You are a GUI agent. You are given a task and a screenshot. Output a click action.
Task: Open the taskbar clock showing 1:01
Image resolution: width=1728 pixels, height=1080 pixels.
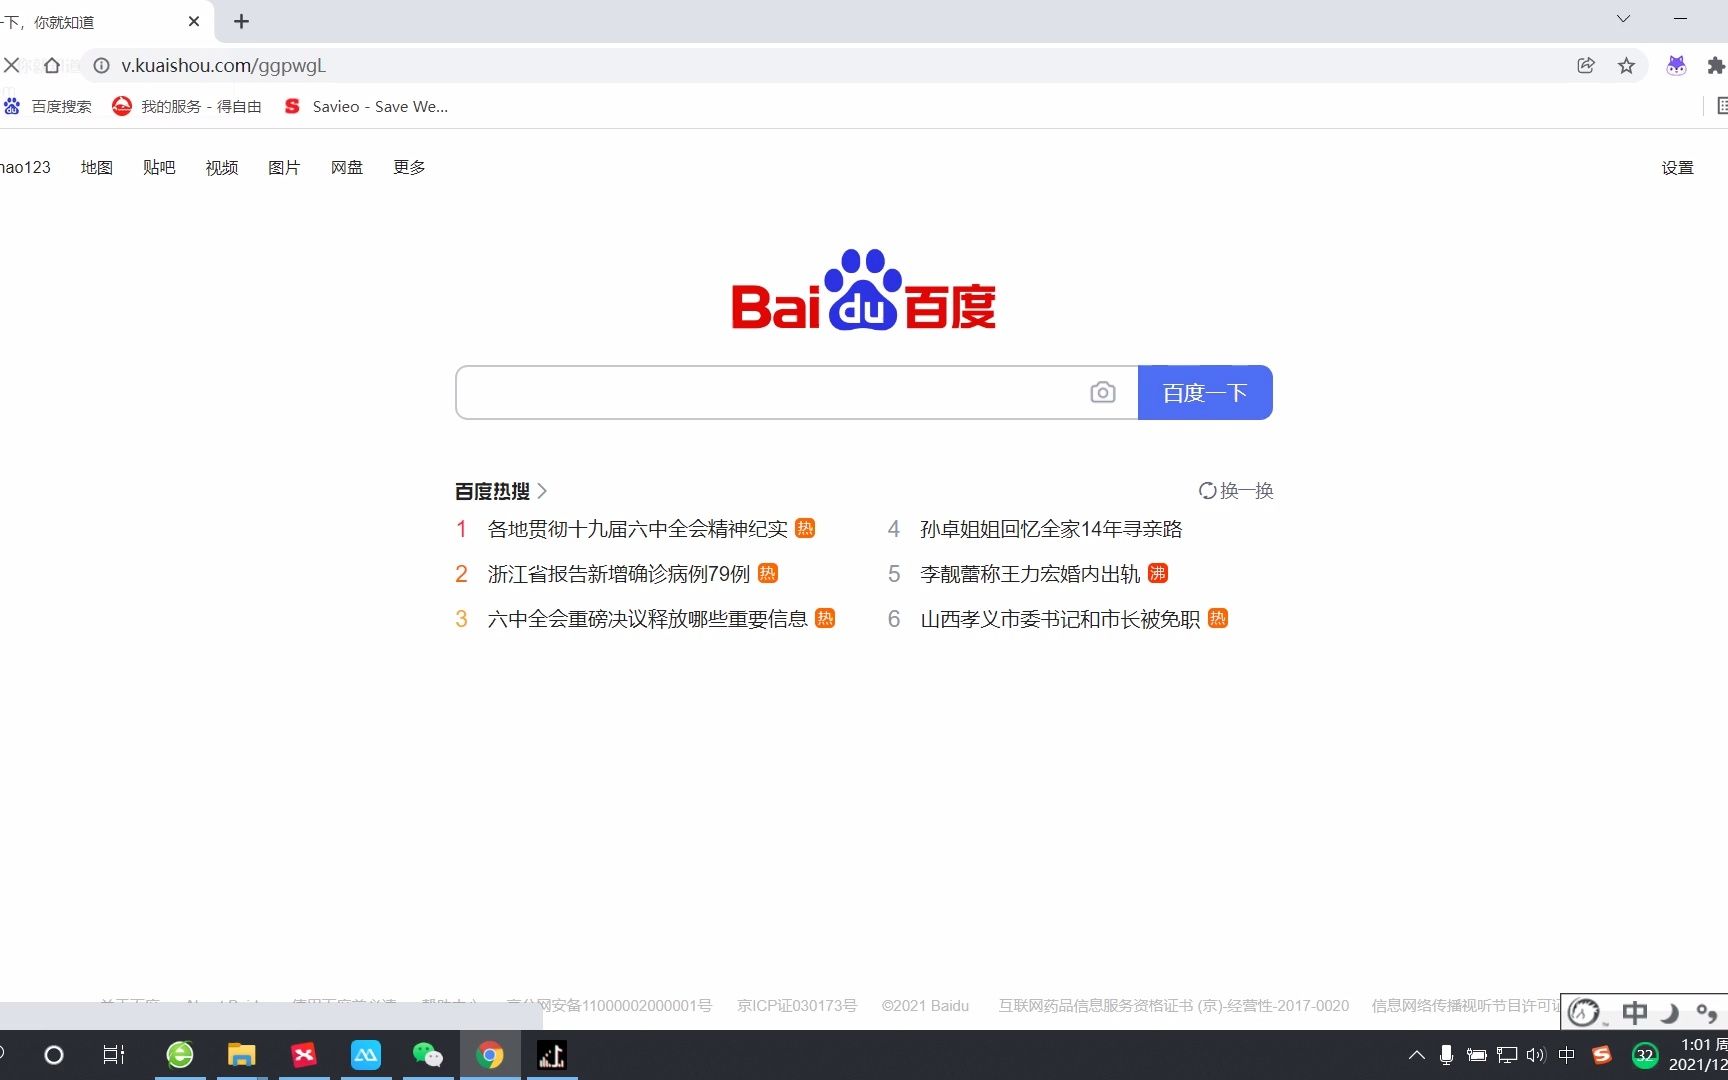(1698, 1054)
